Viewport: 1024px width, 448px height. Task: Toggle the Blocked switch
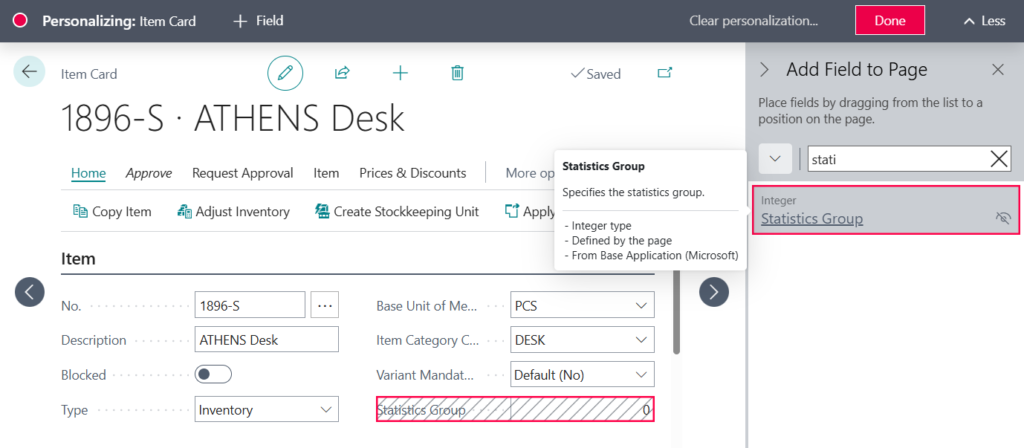[x=213, y=374]
